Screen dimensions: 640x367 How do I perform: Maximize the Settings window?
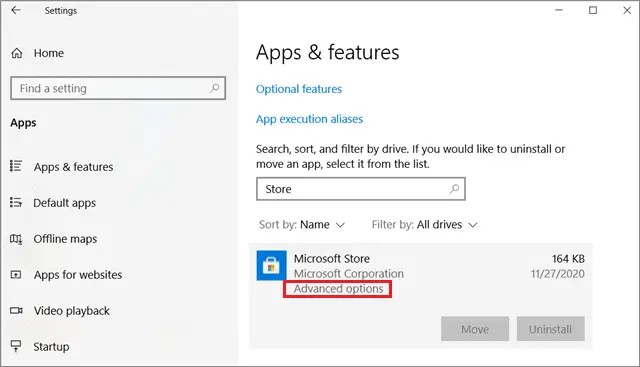pos(593,10)
